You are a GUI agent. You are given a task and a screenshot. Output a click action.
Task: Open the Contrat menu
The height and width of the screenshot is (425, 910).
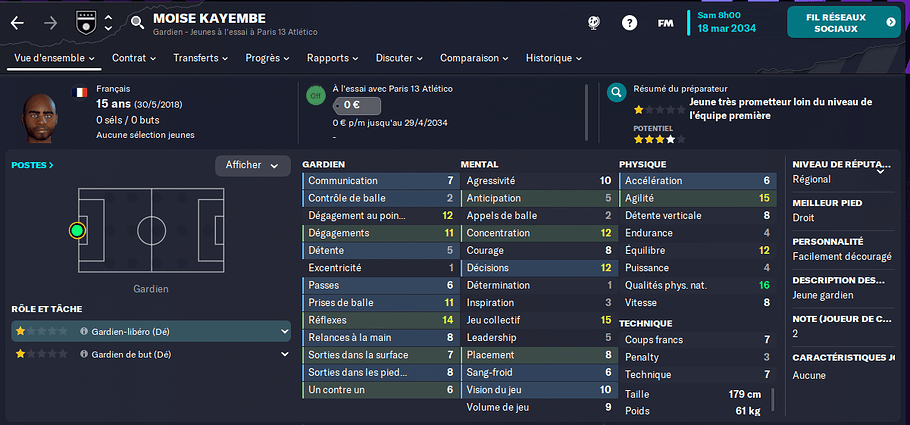[x=134, y=58]
